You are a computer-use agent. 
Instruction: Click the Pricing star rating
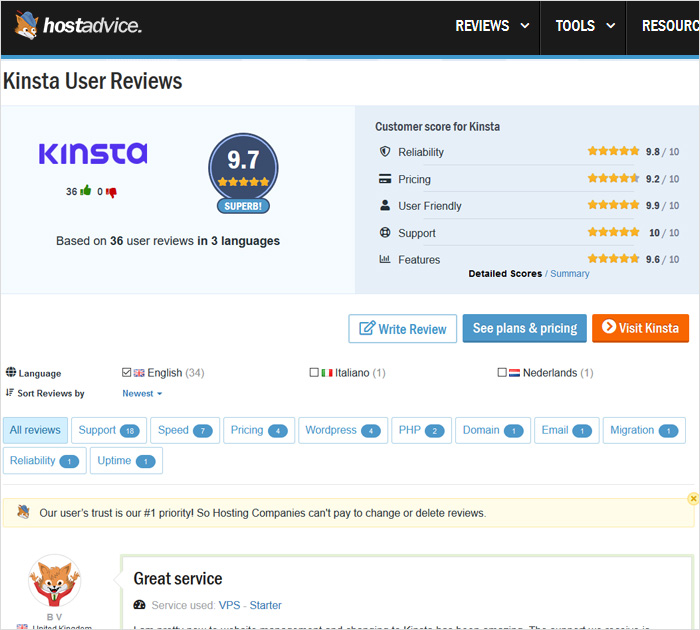point(613,178)
